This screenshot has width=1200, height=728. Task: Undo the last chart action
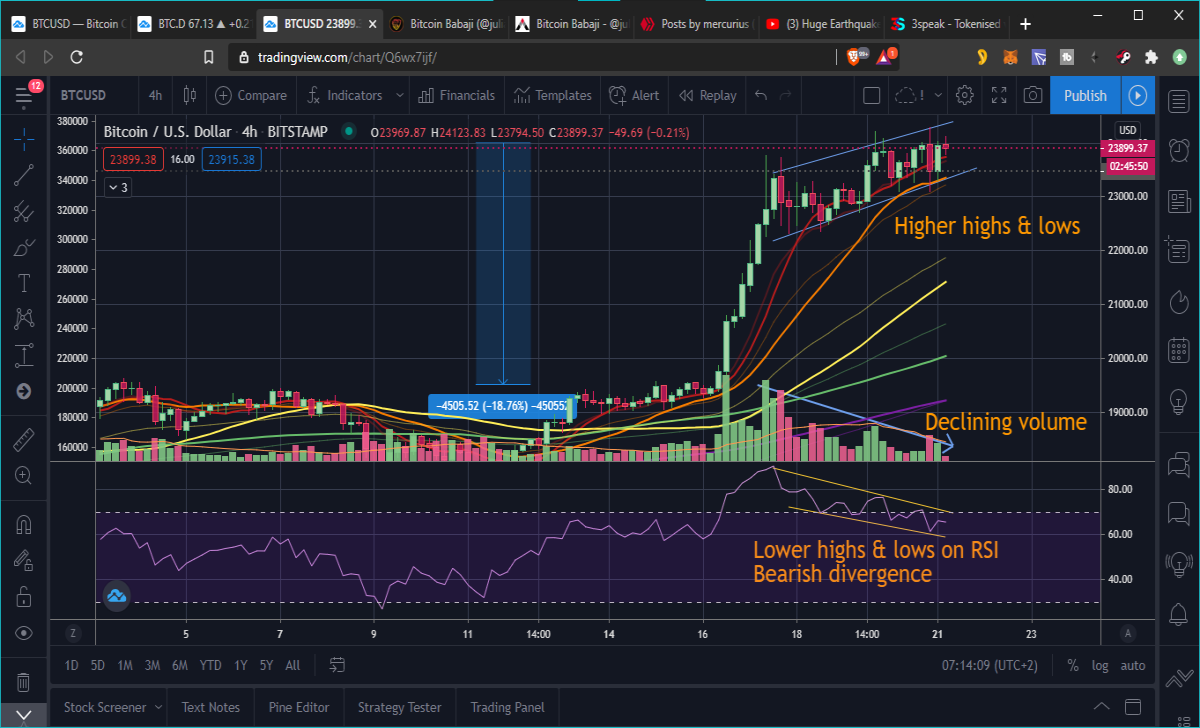point(761,96)
